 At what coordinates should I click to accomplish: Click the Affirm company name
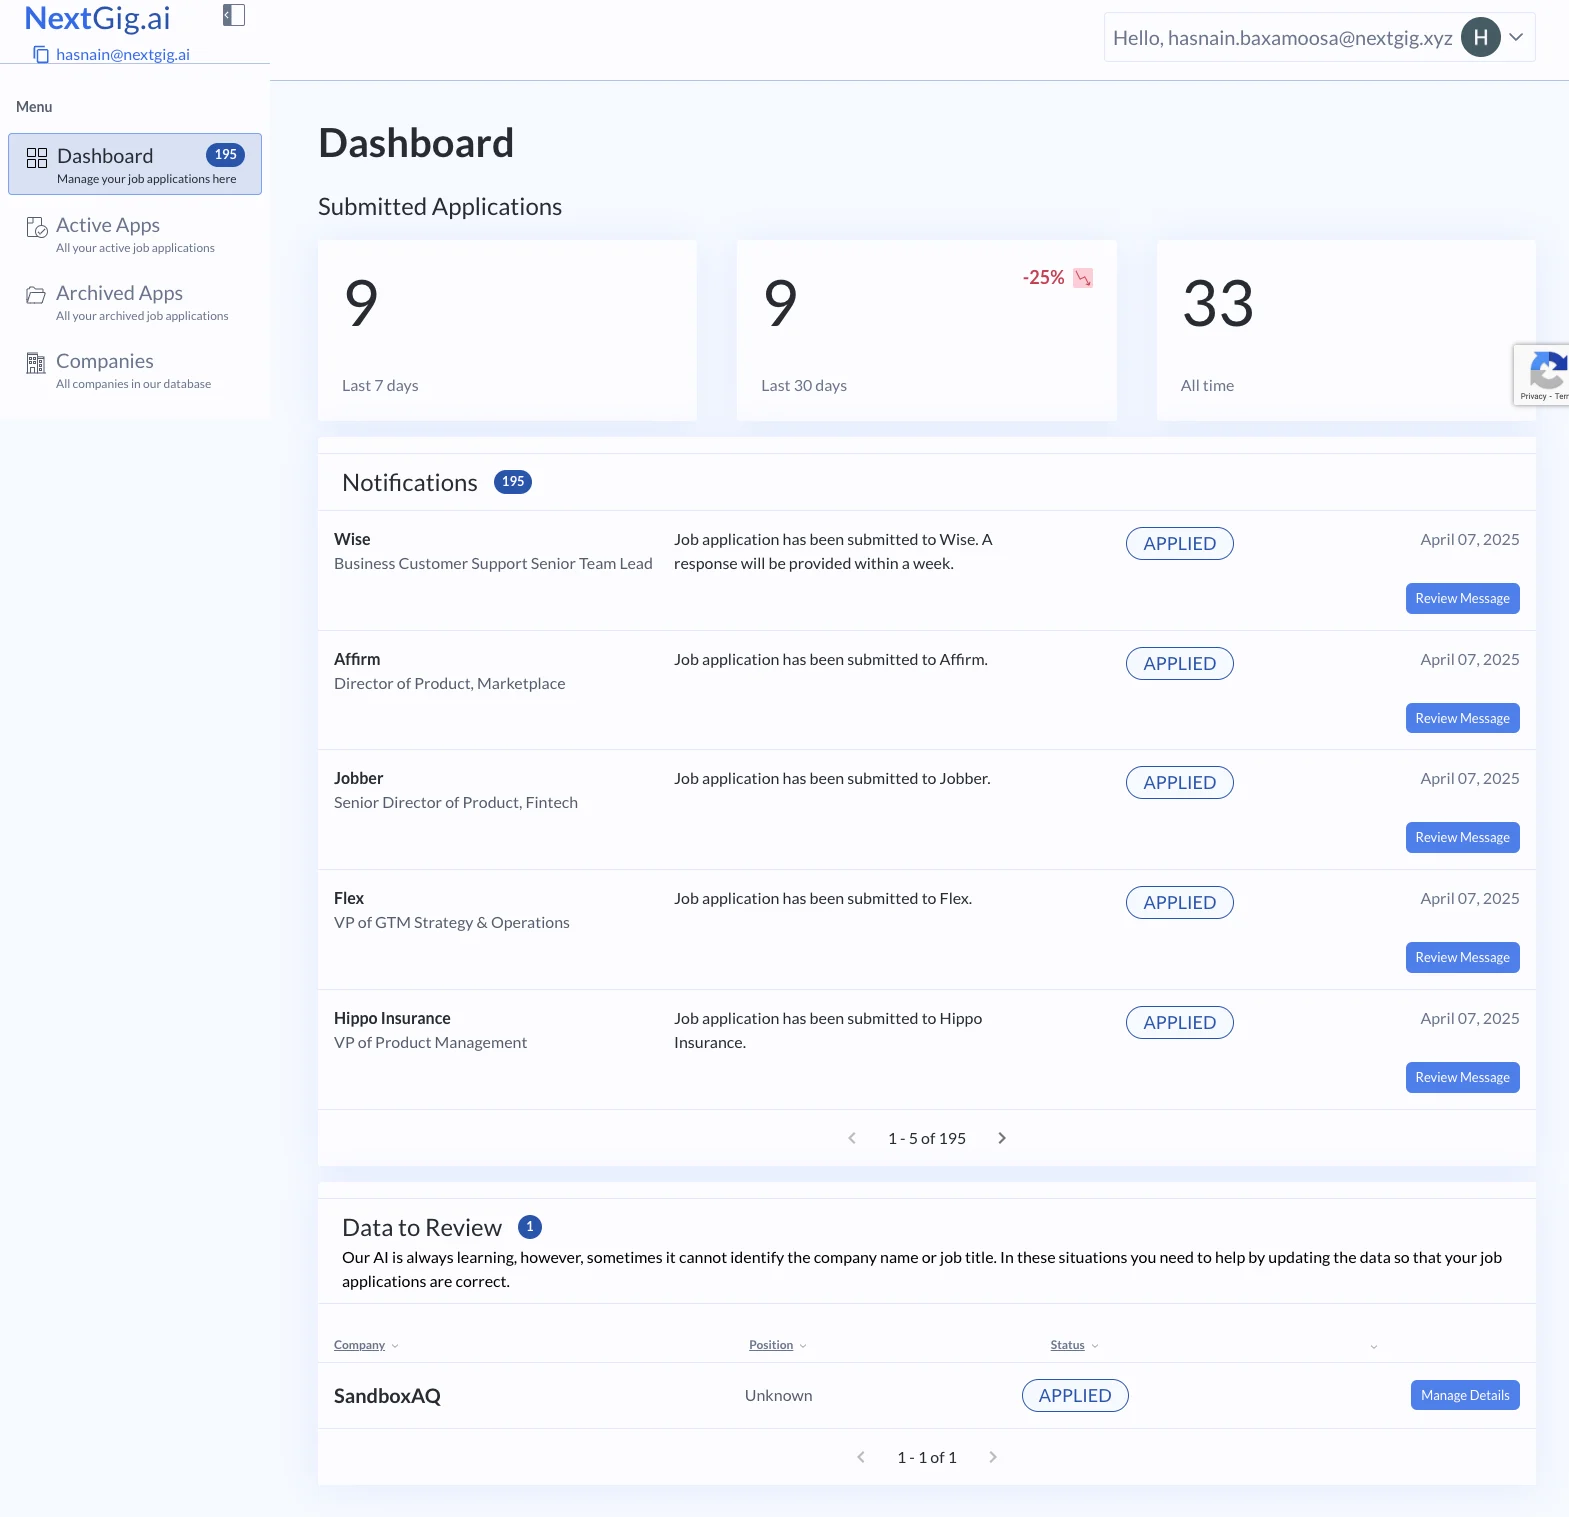point(357,659)
